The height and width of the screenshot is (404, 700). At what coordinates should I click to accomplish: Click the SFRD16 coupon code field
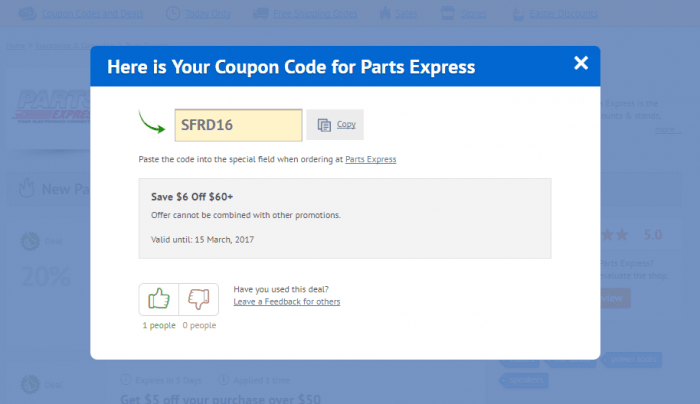point(238,125)
